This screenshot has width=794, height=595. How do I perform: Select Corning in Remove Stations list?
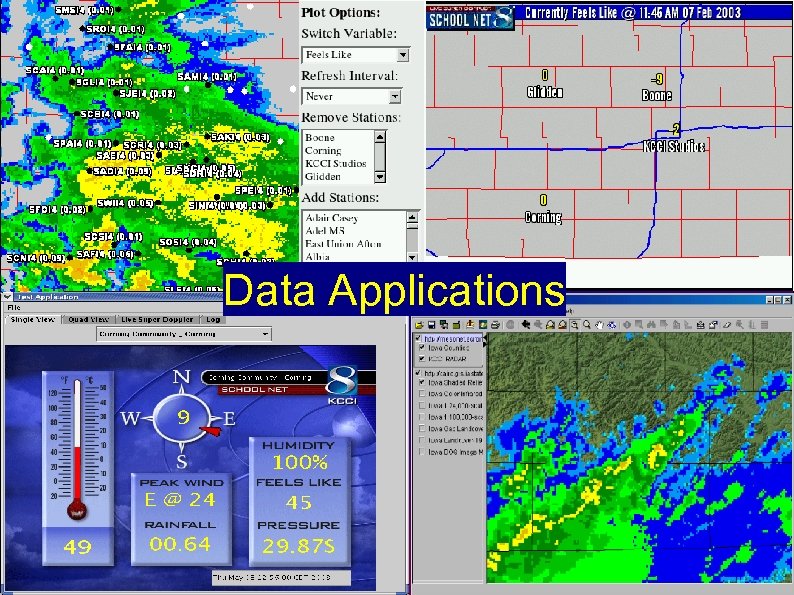click(323, 150)
